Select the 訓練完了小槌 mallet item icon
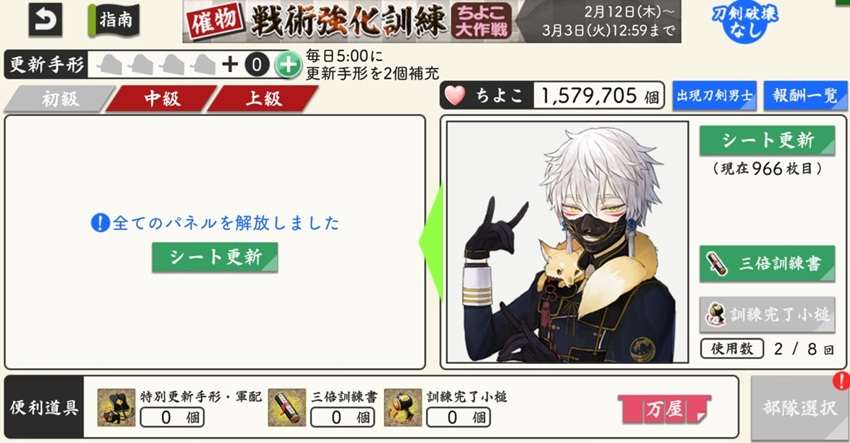The width and height of the screenshot is (850, 443). click(x=403, y=407)
